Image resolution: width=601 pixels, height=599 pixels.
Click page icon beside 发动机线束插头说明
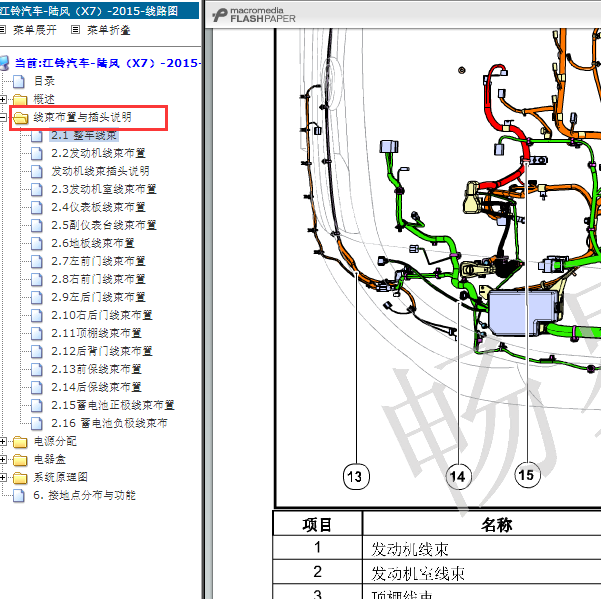[37, 171]
